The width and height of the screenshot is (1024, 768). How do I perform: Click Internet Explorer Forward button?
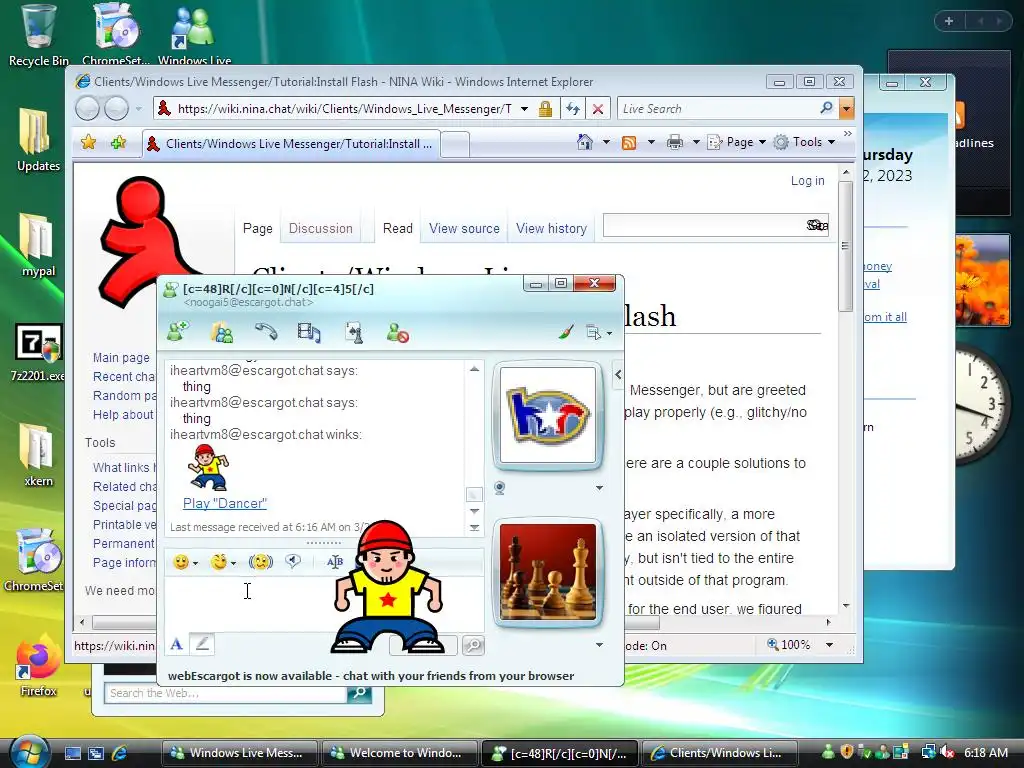[116, 108]
